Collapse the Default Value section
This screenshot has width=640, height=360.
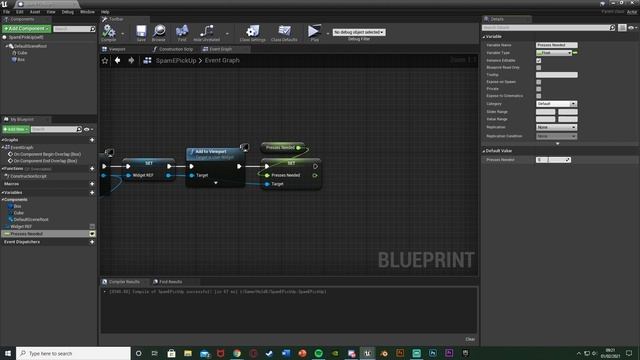coord(484,151)
